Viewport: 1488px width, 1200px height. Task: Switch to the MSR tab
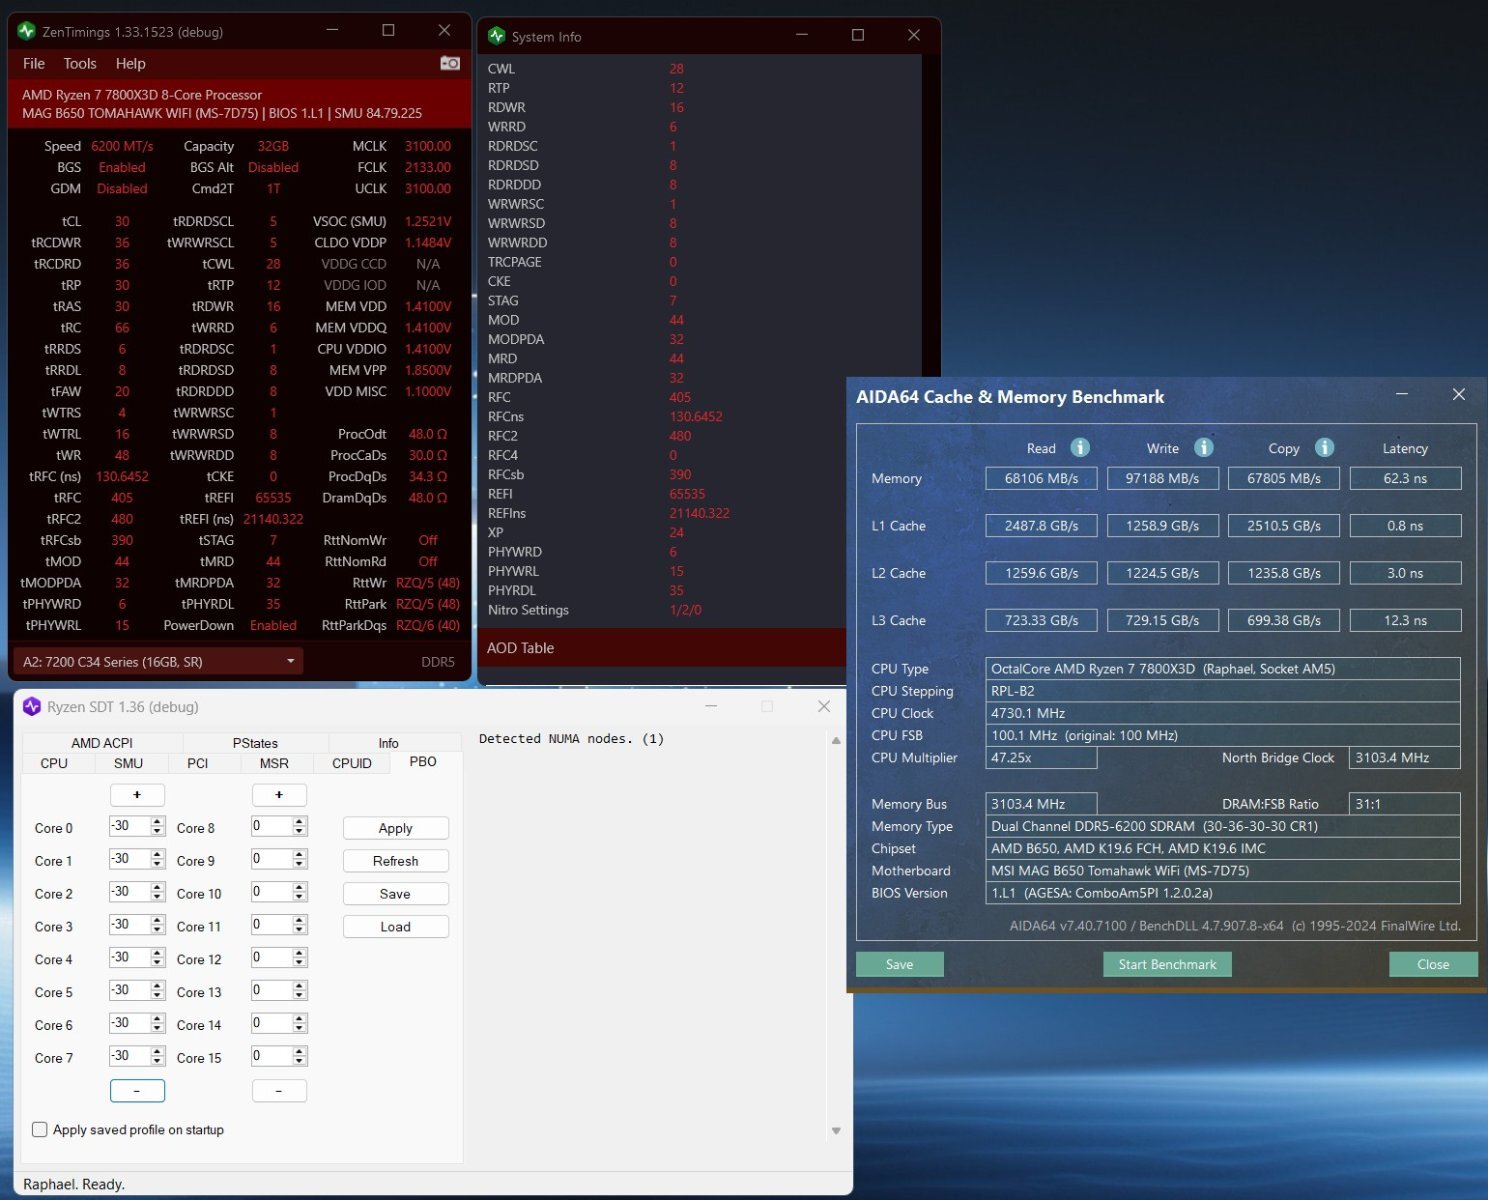[274, 763]
